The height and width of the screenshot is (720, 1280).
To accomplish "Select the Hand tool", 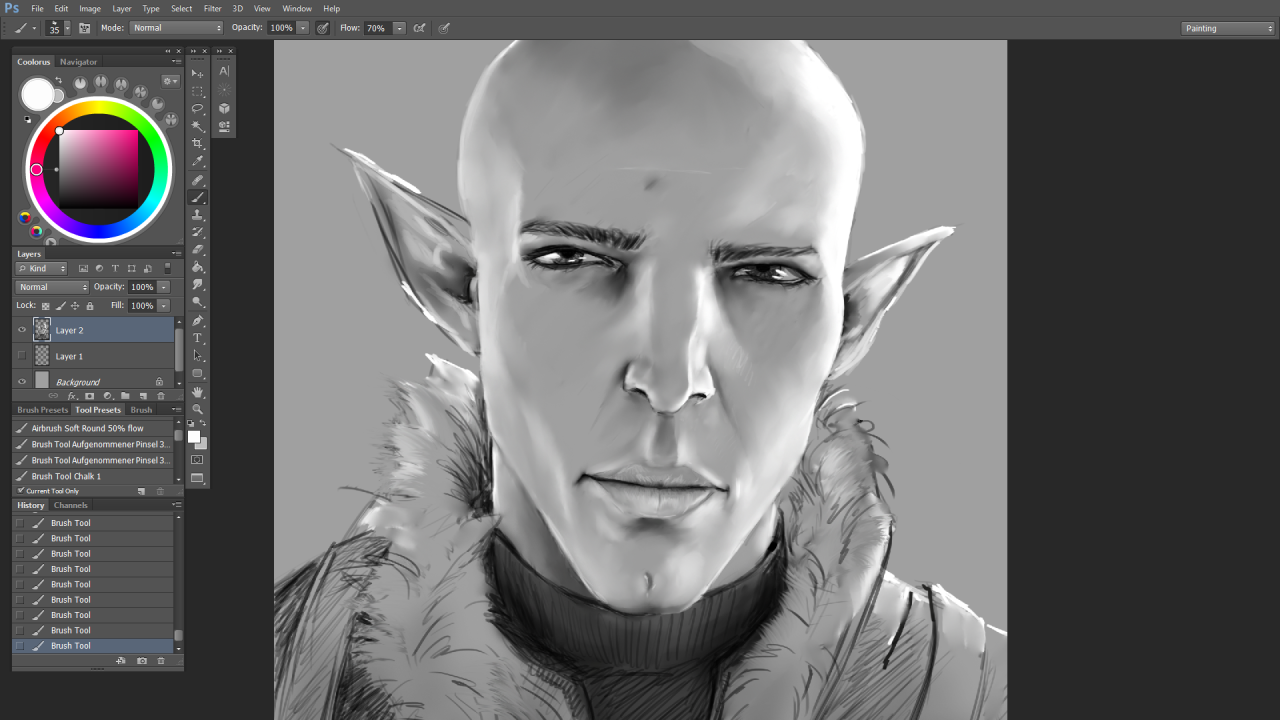I will (x=197, y=392).
